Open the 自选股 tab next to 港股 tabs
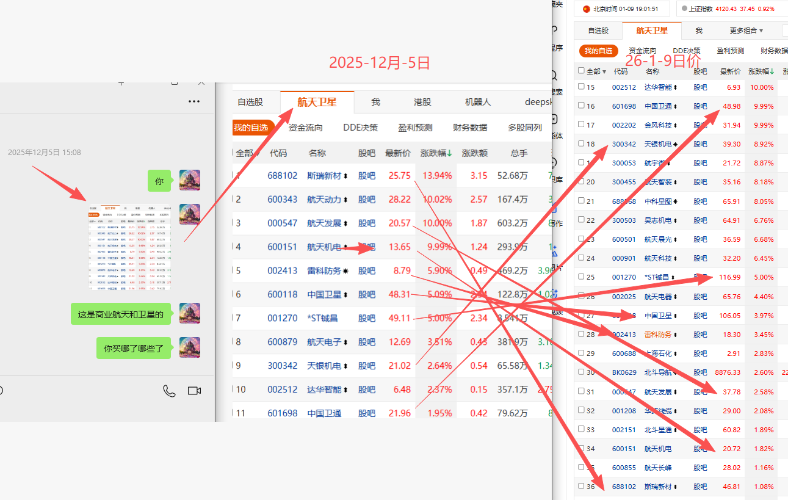 tap(250, 102)
